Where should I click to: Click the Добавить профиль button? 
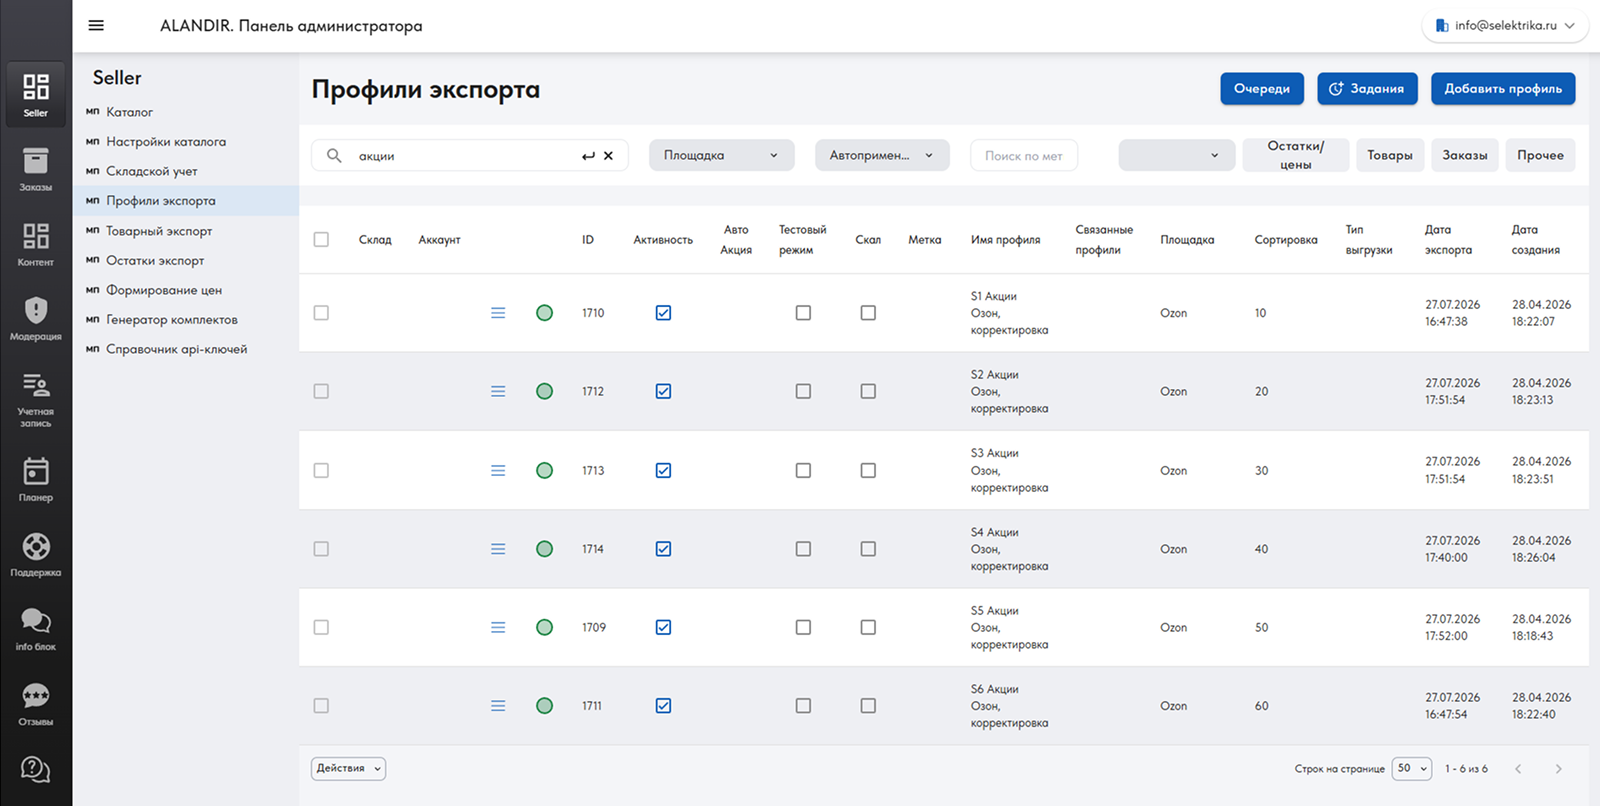(1503, 89)
